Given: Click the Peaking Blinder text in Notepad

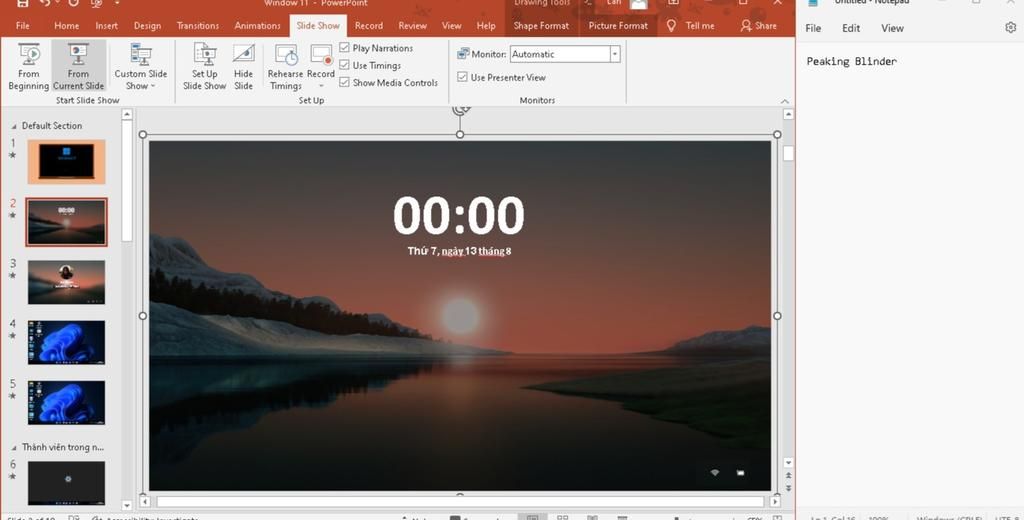Looking at the screenshot, I should [x=852, y=61].
